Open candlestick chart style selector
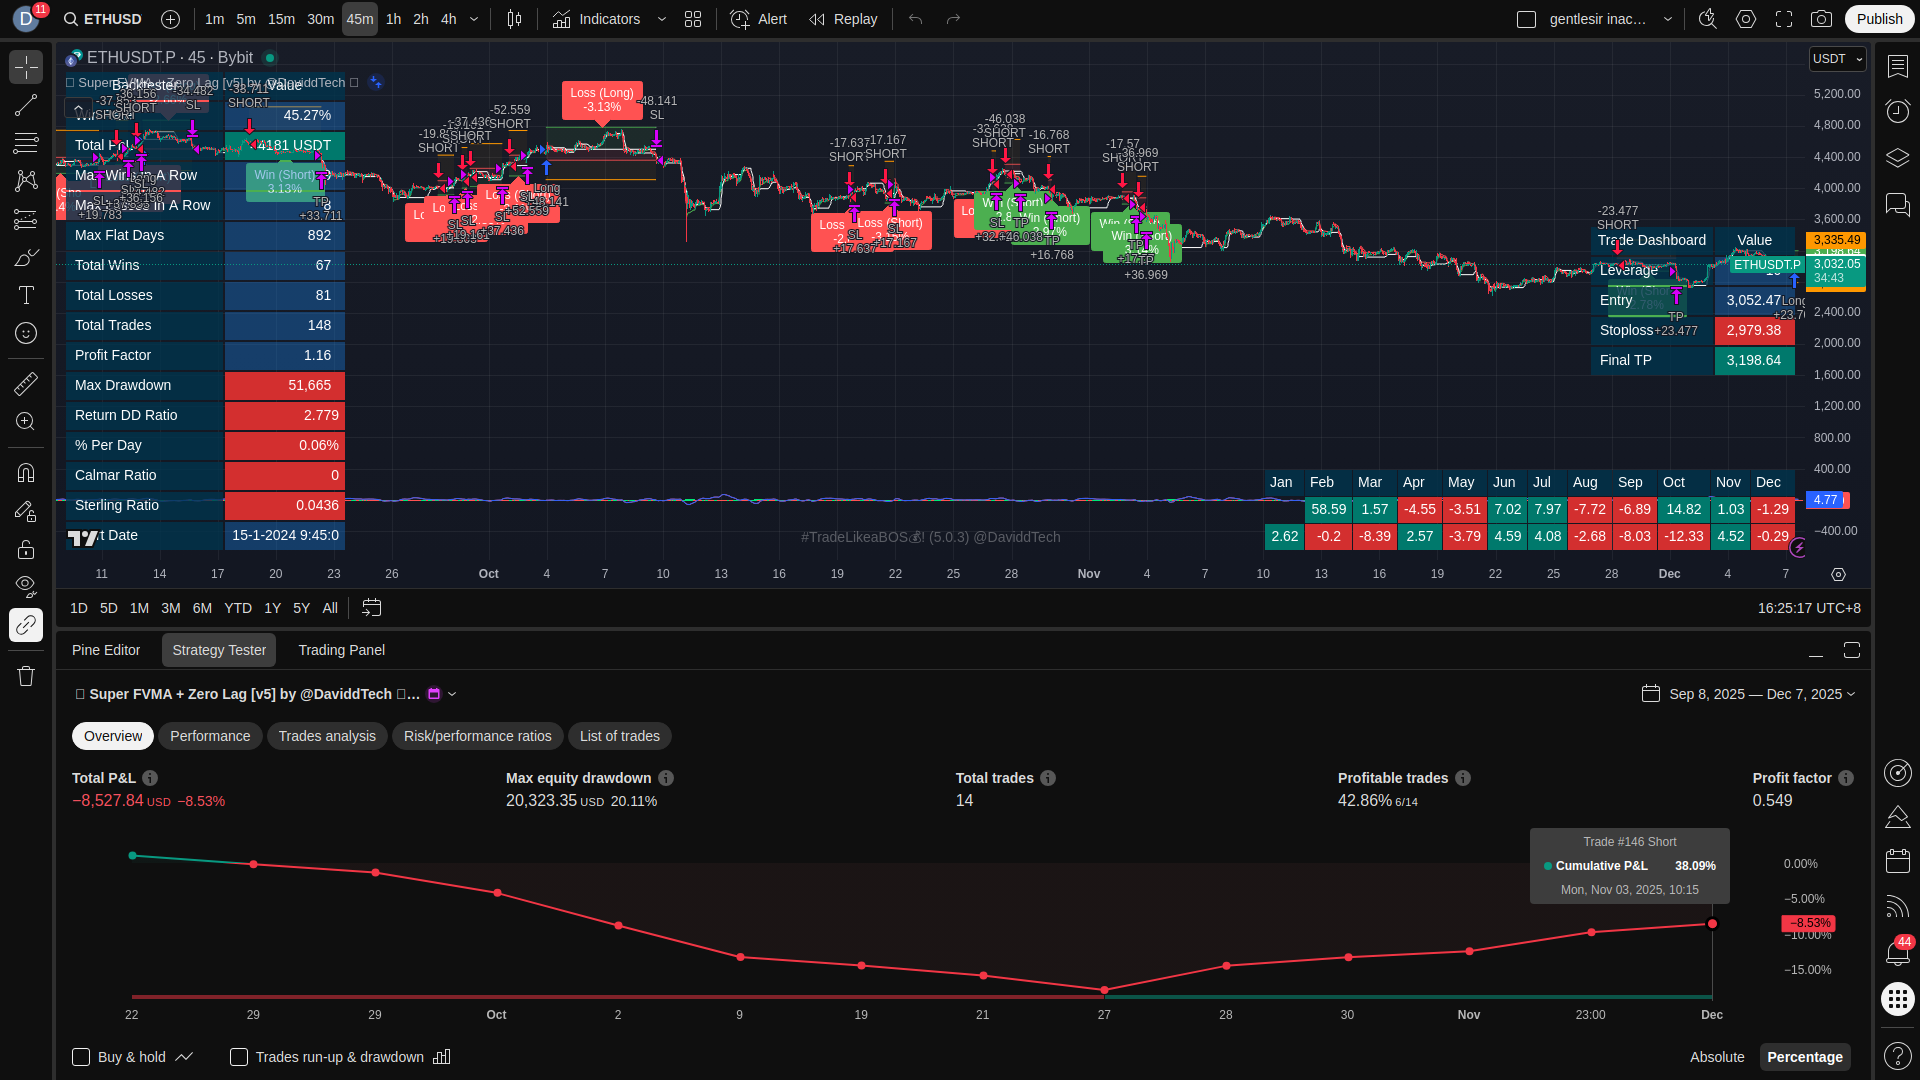This screenshot has width=1920, height=1080. point(514,19)
